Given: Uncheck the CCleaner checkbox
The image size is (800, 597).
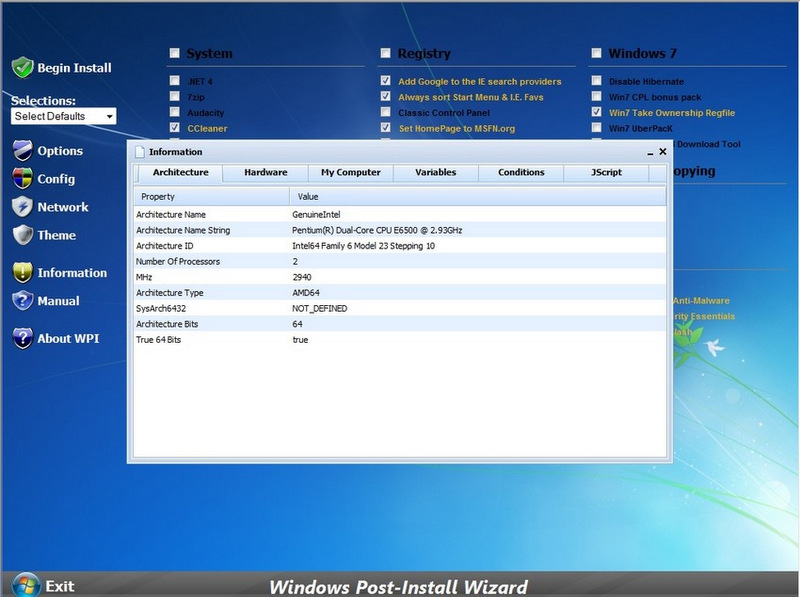Looking at the screenshot, I should tap(174, 128).
